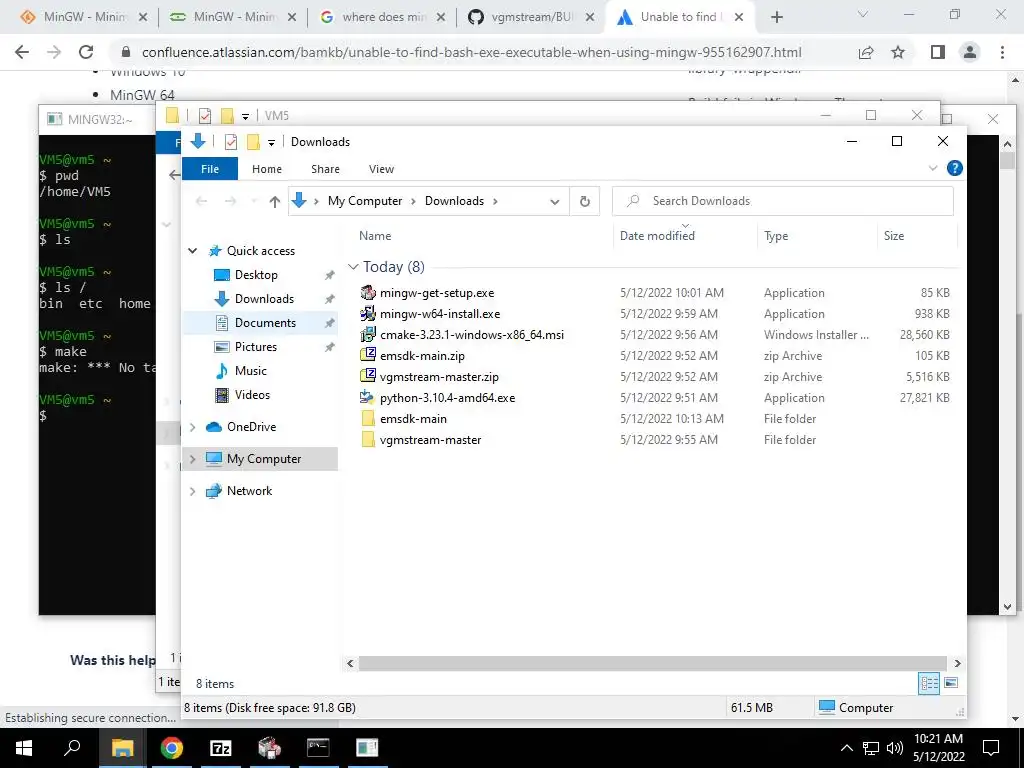Open the Home ribbon tab

[266, 169]
